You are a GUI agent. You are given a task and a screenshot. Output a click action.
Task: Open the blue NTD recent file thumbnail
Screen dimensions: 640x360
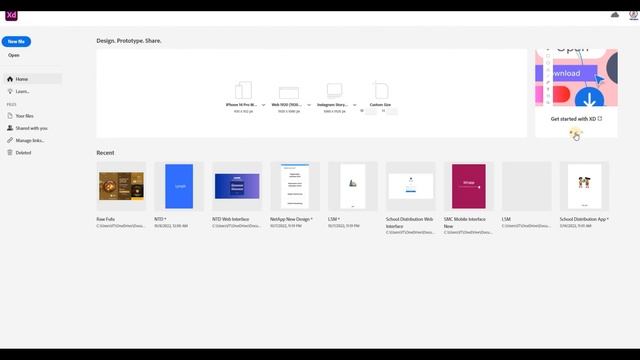(x=179, y=186)
